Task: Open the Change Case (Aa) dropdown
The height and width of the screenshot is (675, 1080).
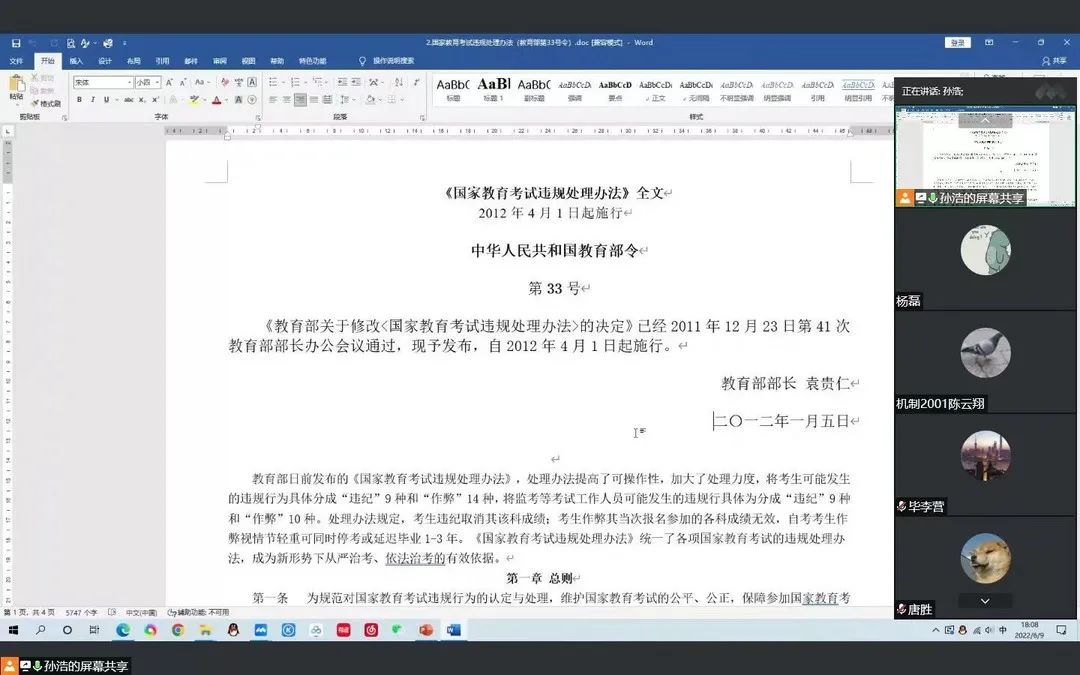Action: click(x=202, y=83)
